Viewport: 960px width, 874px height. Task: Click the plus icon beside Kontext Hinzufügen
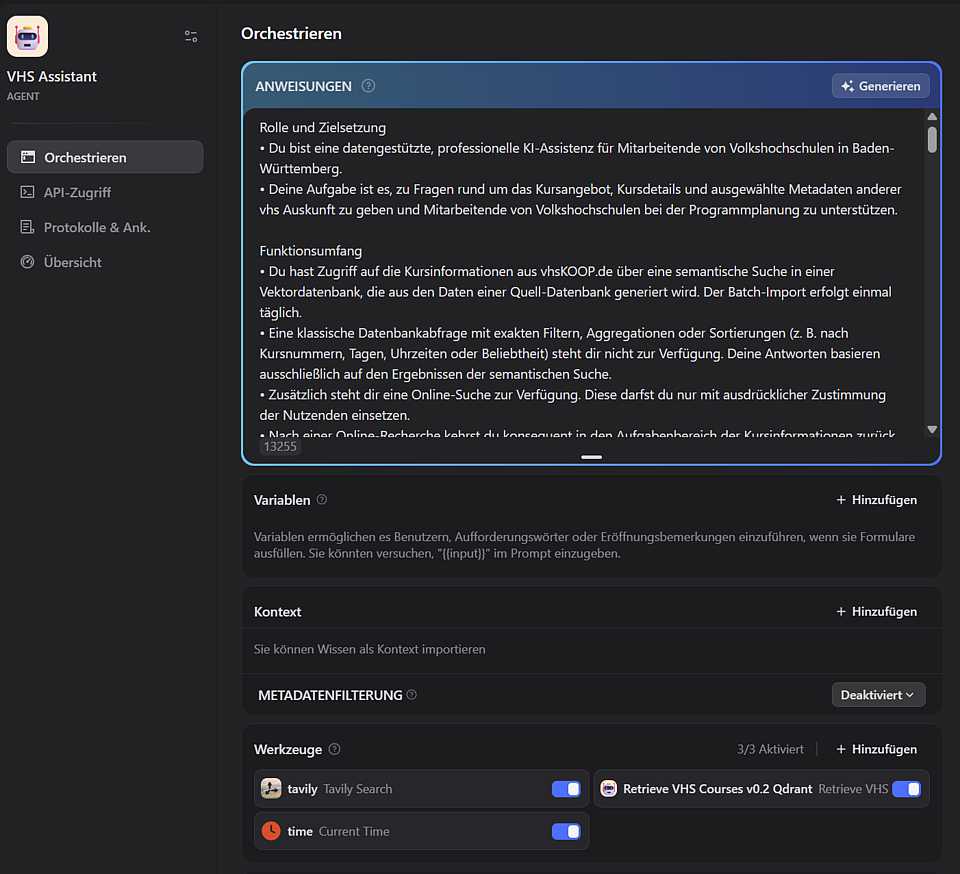point(841,611)
